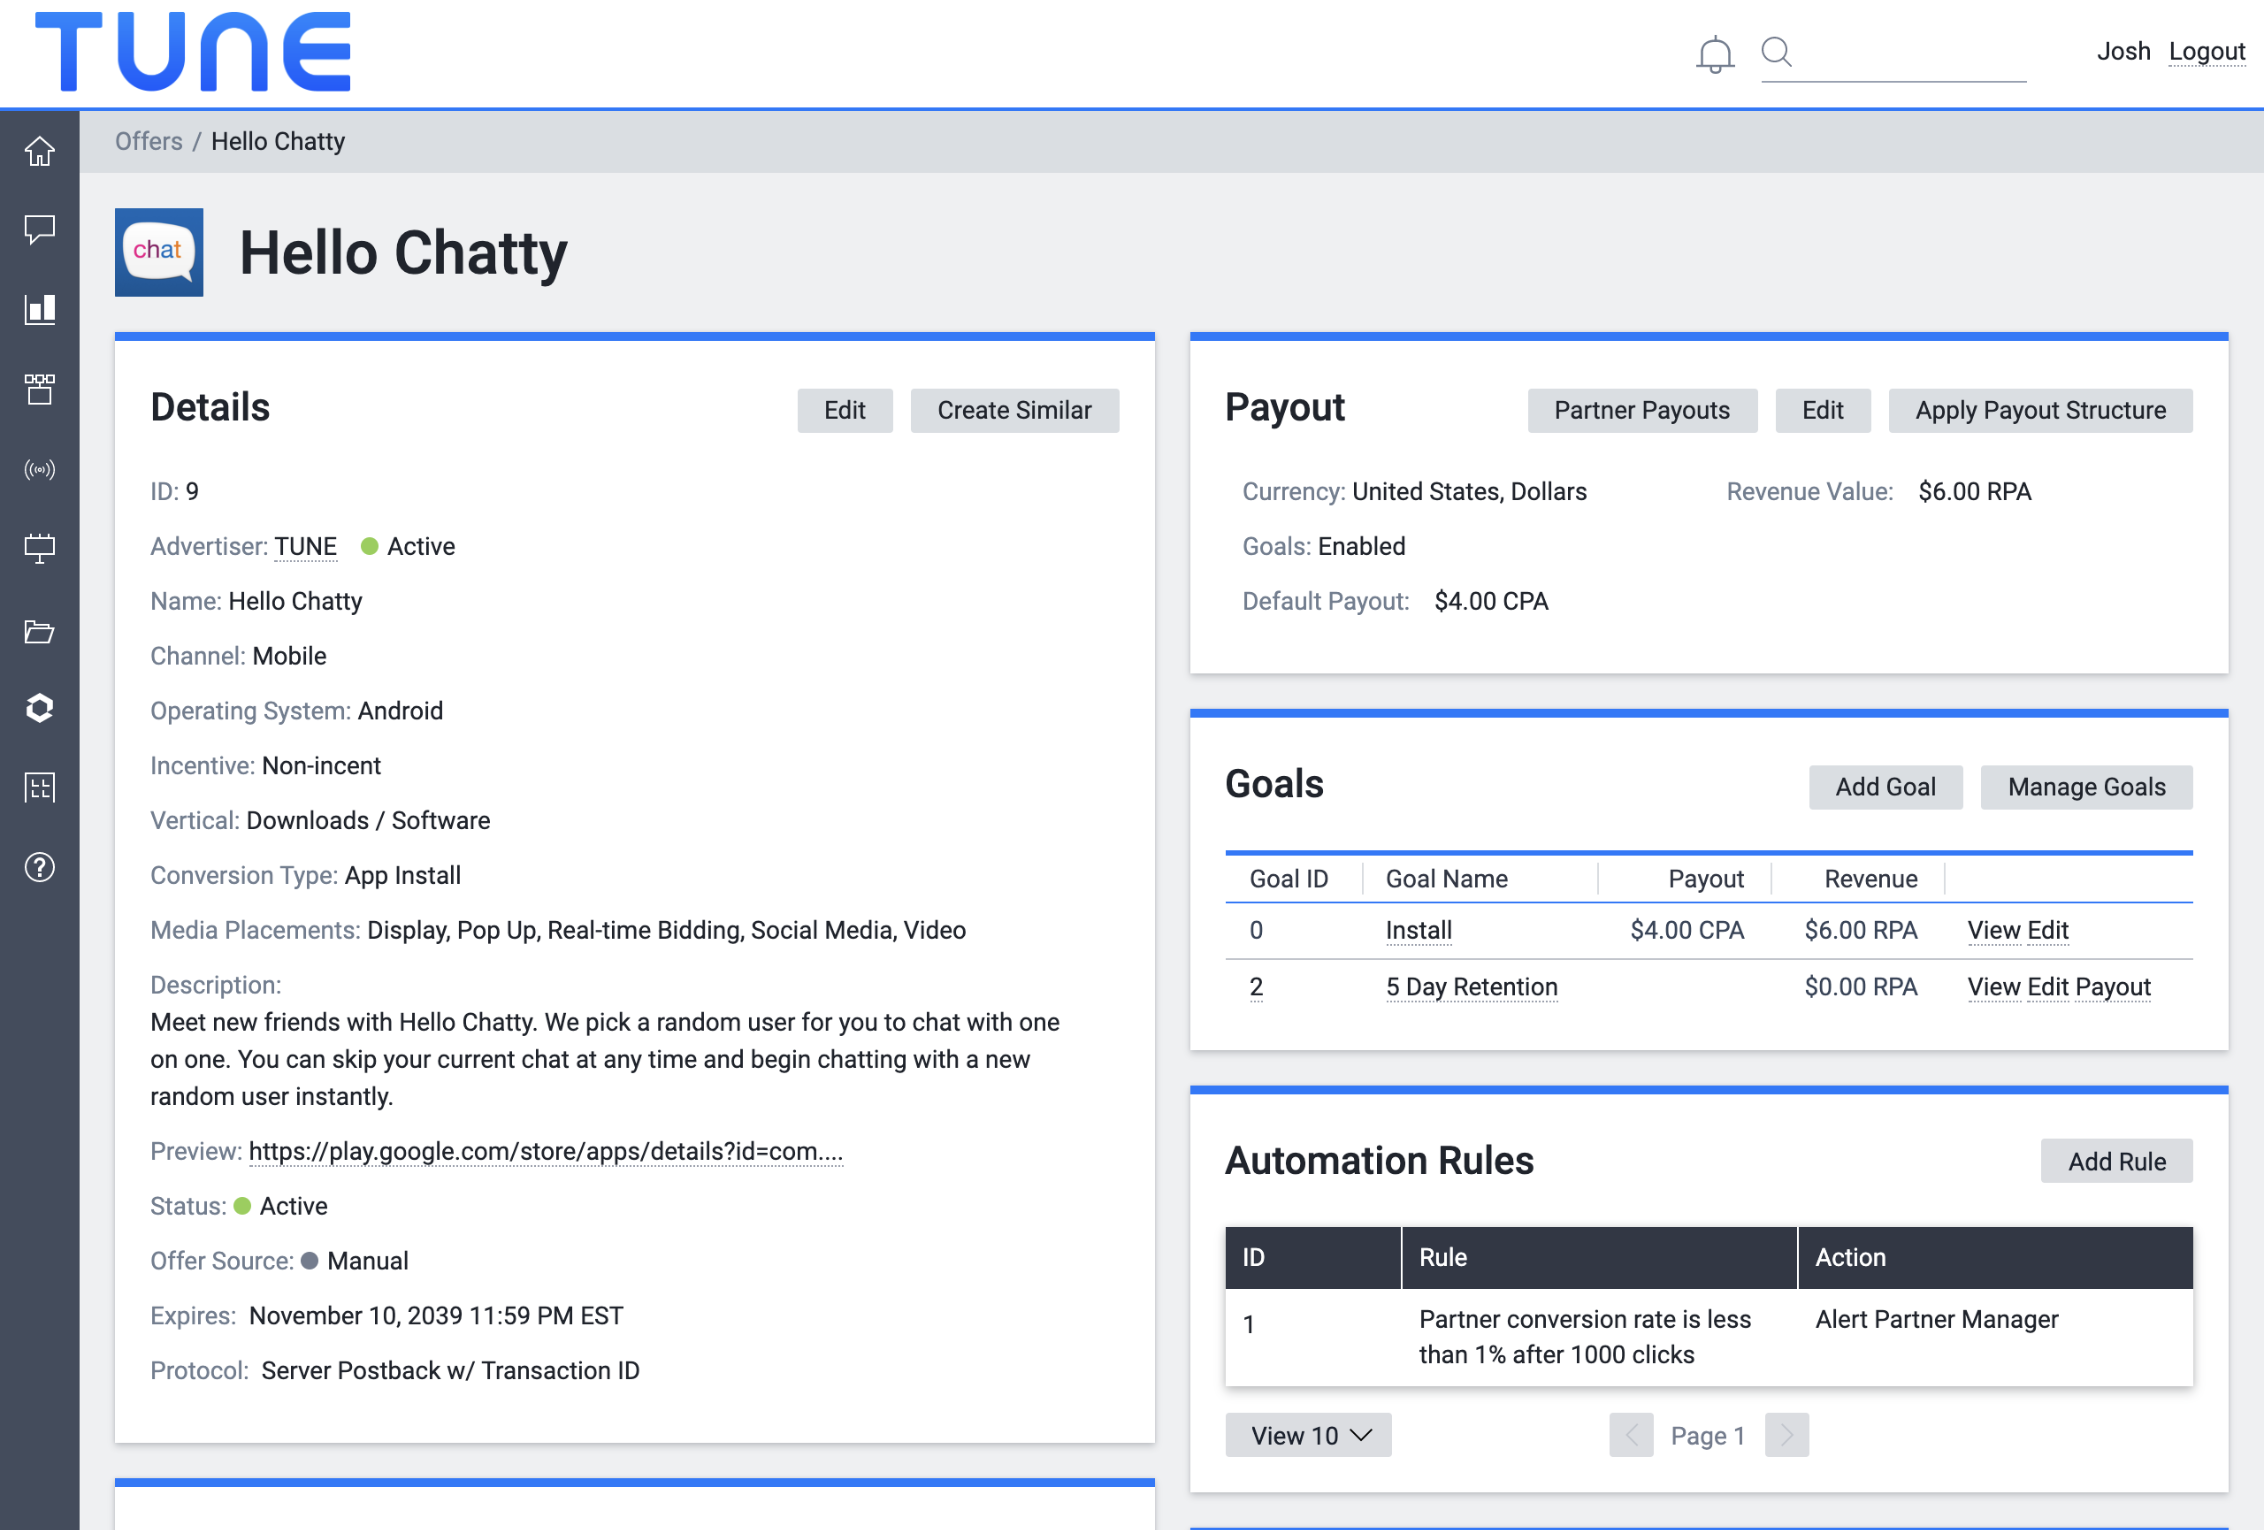Image resolution: width=2264 pixels, height=1530 pixels.
Task: Click the Offers breadcrumb link
Action: tap(148, 141)
